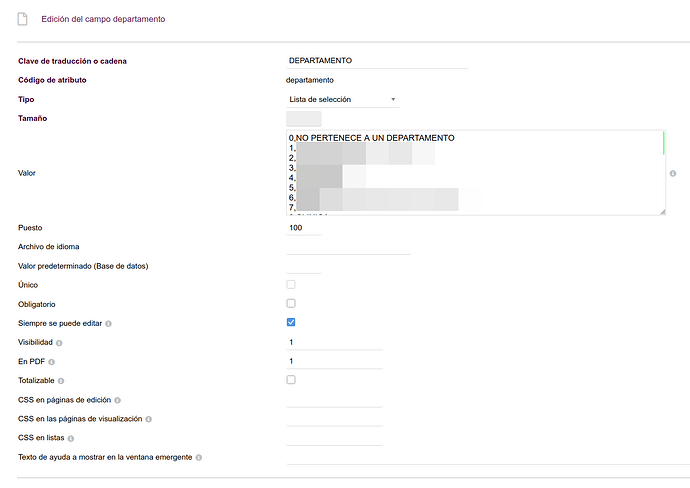Click info icon for CSS en páginas de edición

117,400
